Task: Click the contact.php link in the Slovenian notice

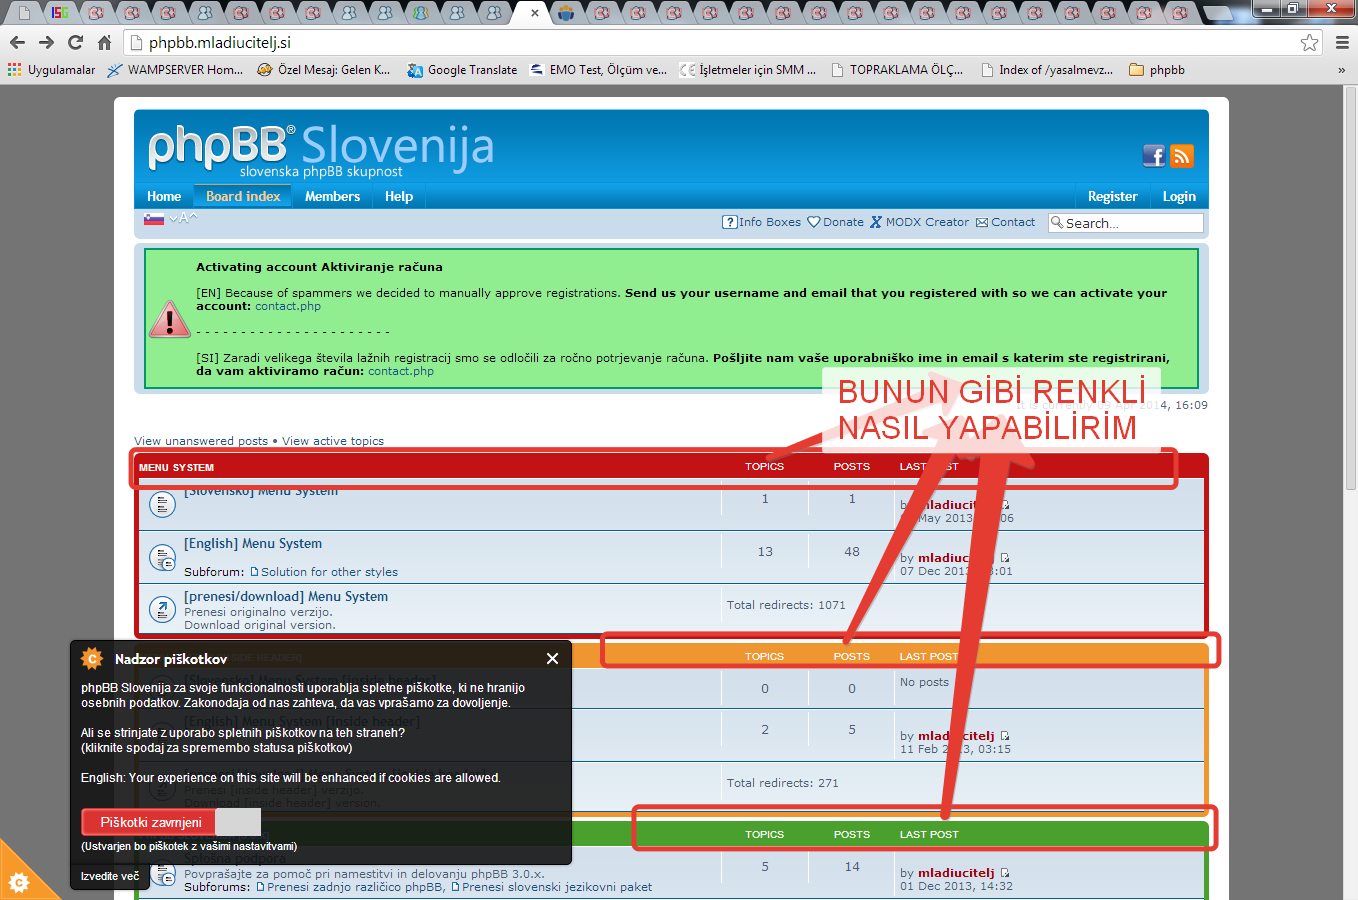Action: [401, 371]
